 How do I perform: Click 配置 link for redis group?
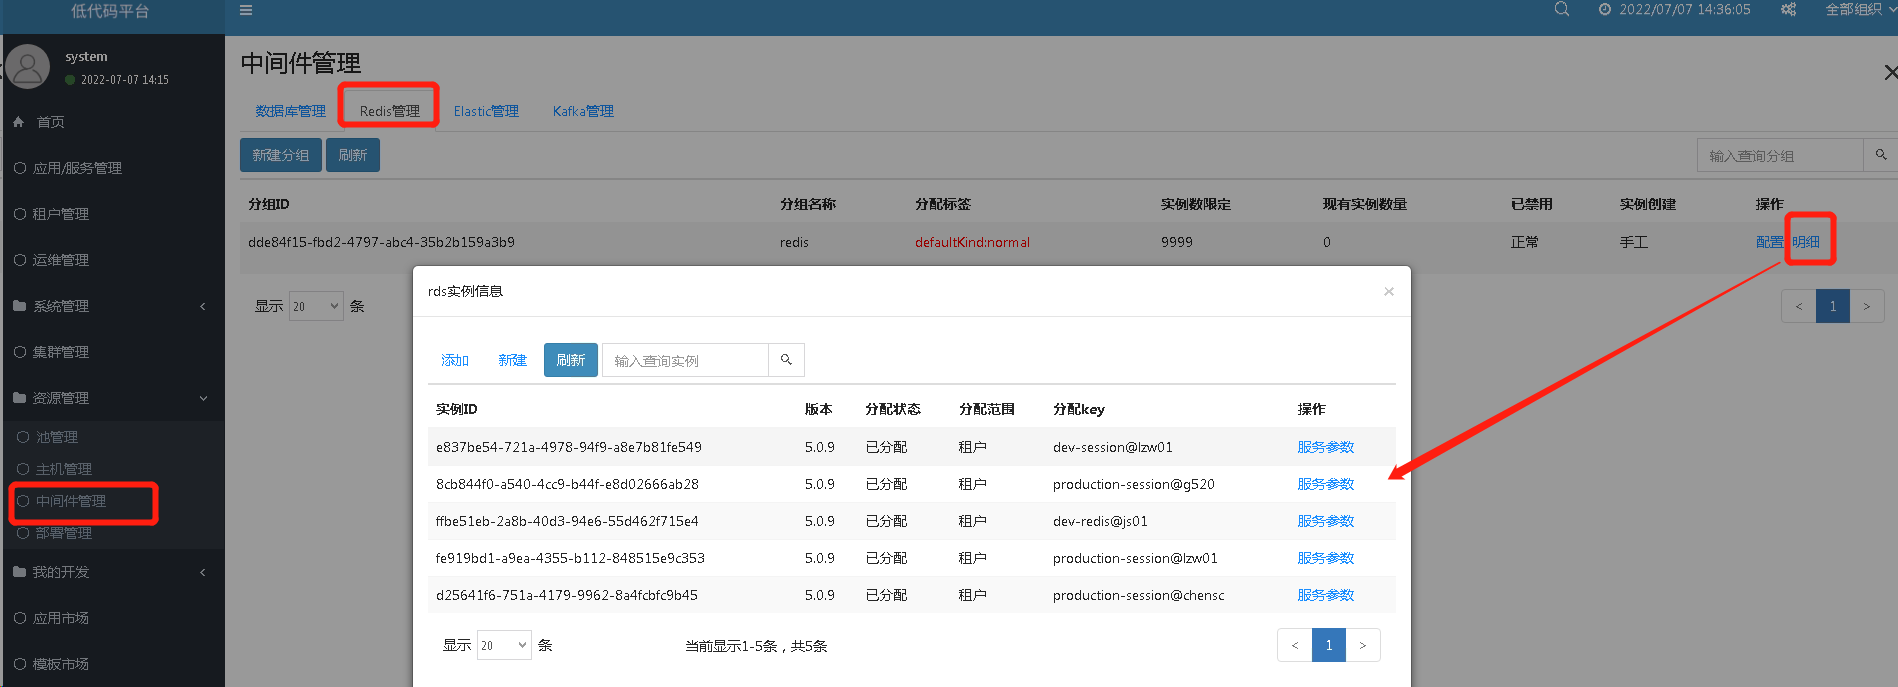point(1770,242)
